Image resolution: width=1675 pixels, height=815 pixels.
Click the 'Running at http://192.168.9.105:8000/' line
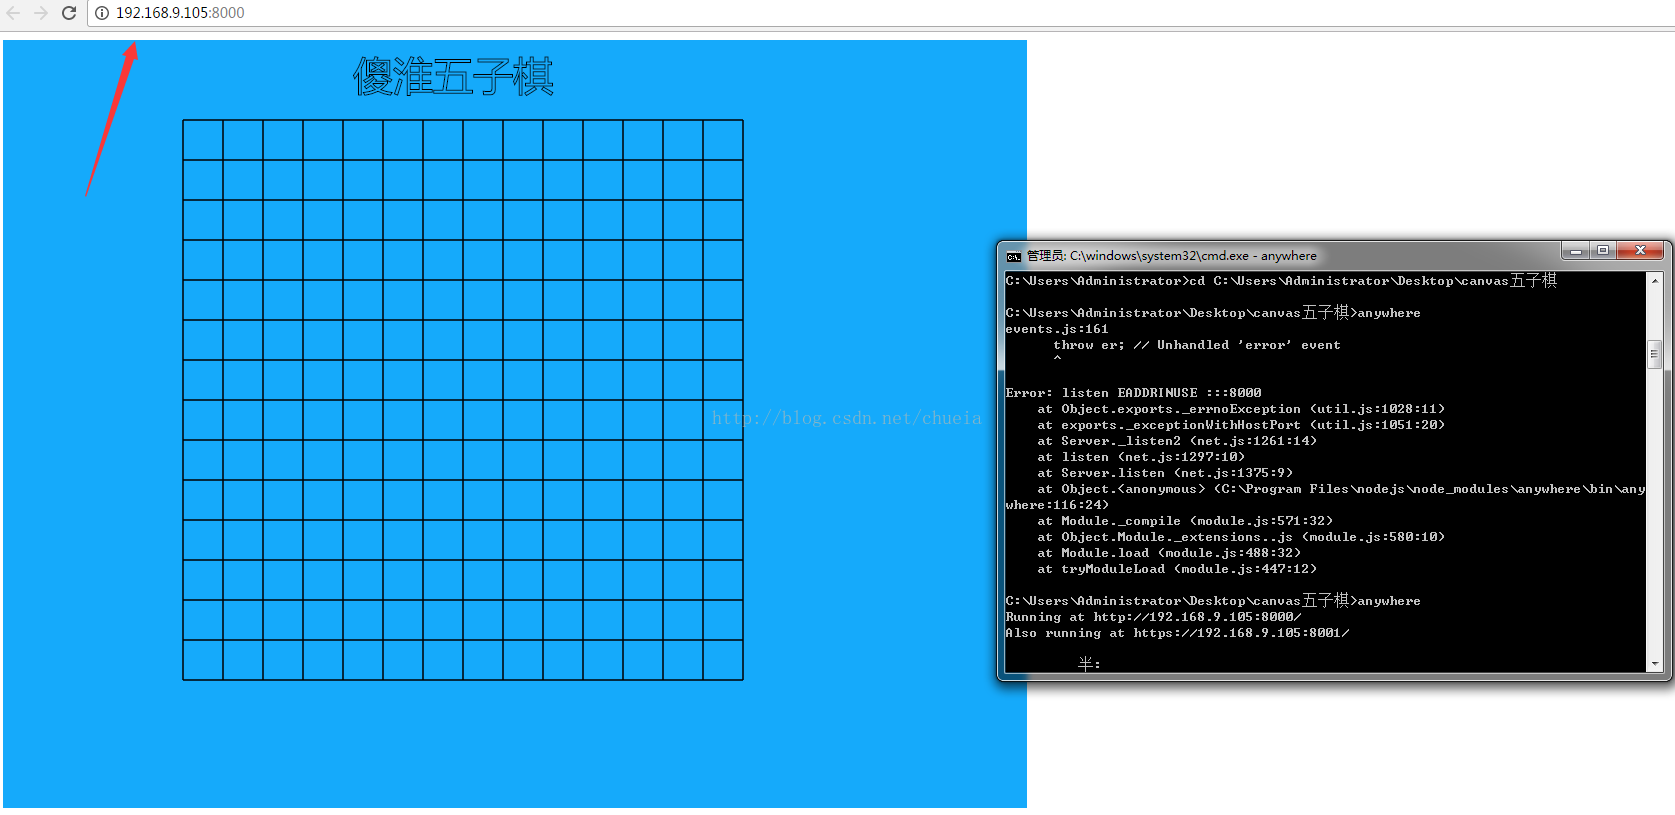1153,617
